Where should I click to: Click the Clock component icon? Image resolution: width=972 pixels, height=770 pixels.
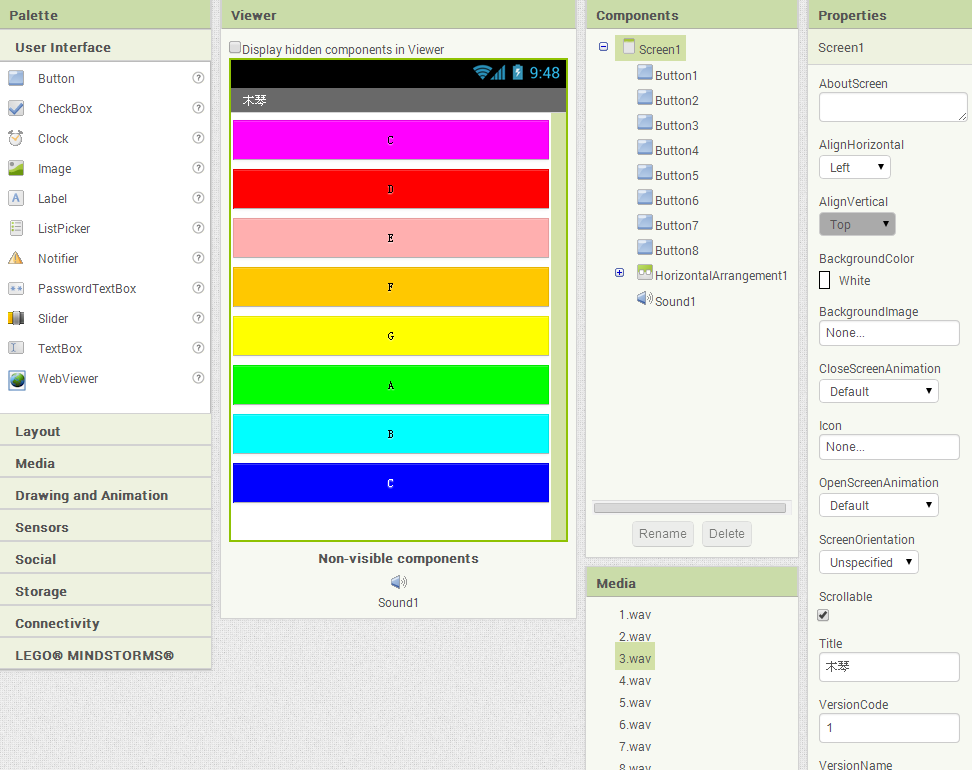point(16,138)
